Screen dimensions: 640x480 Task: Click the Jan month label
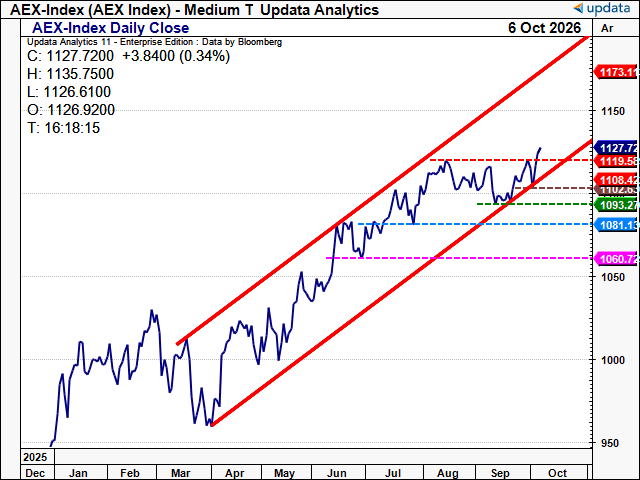[78, 473]
